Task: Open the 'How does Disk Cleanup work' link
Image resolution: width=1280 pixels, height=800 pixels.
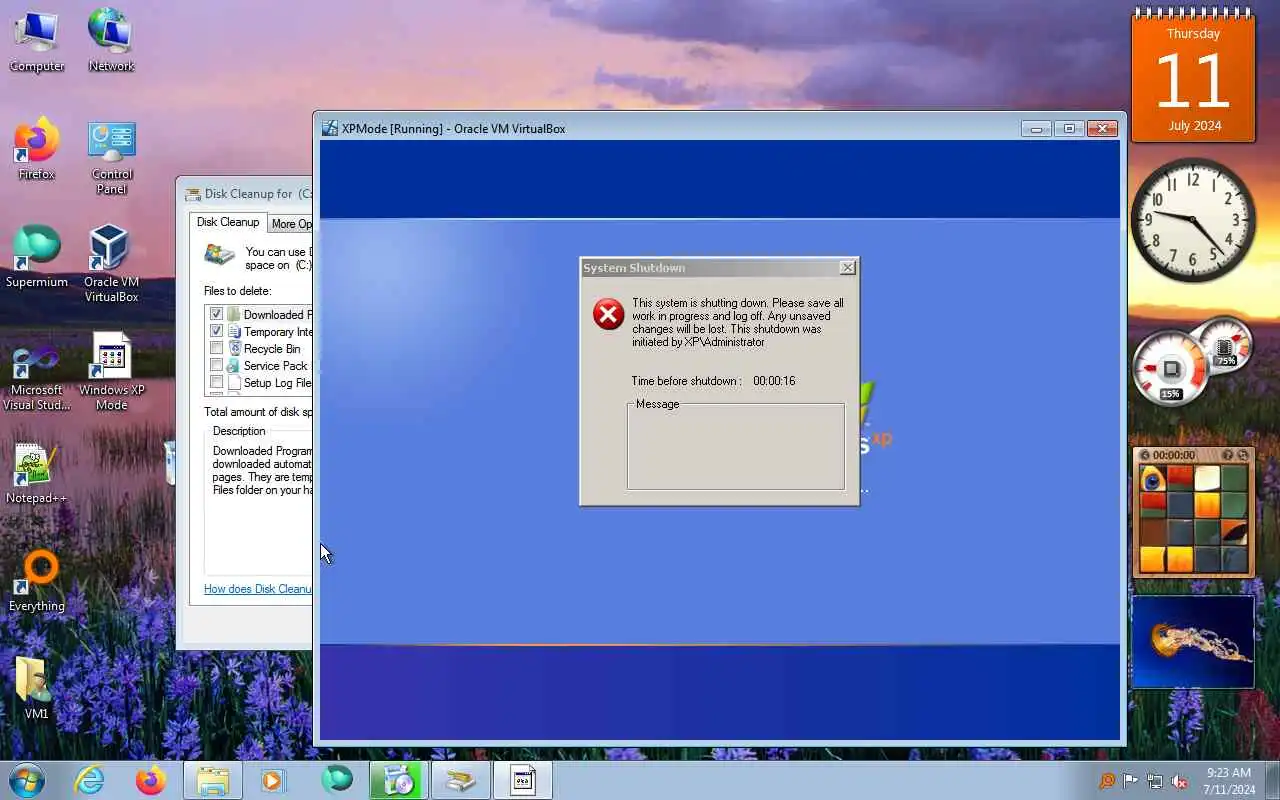Action: [258, 589]
